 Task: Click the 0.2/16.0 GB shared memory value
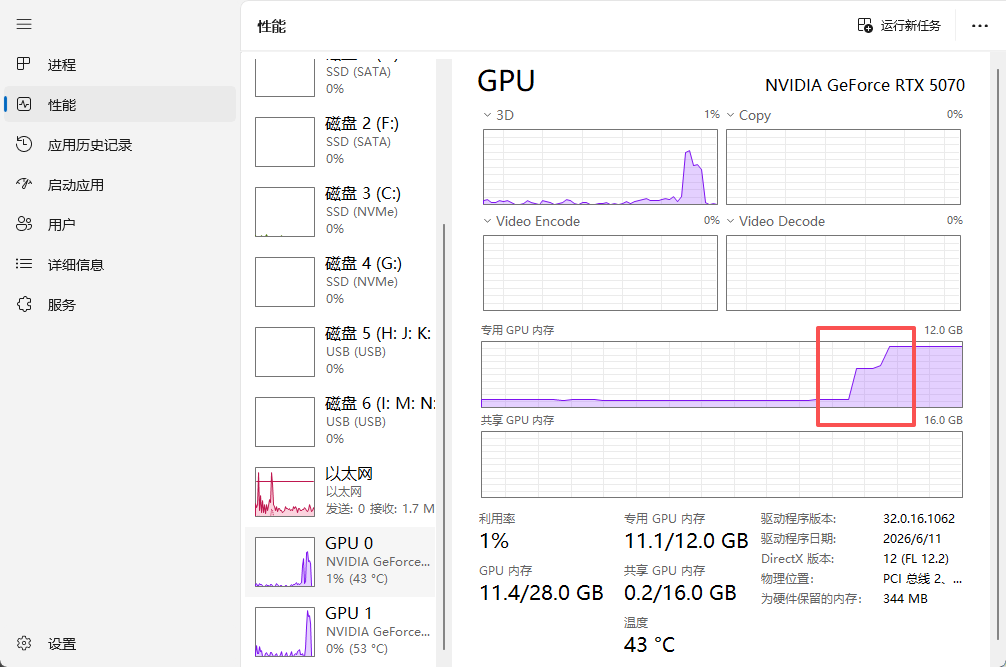[680, 593]
